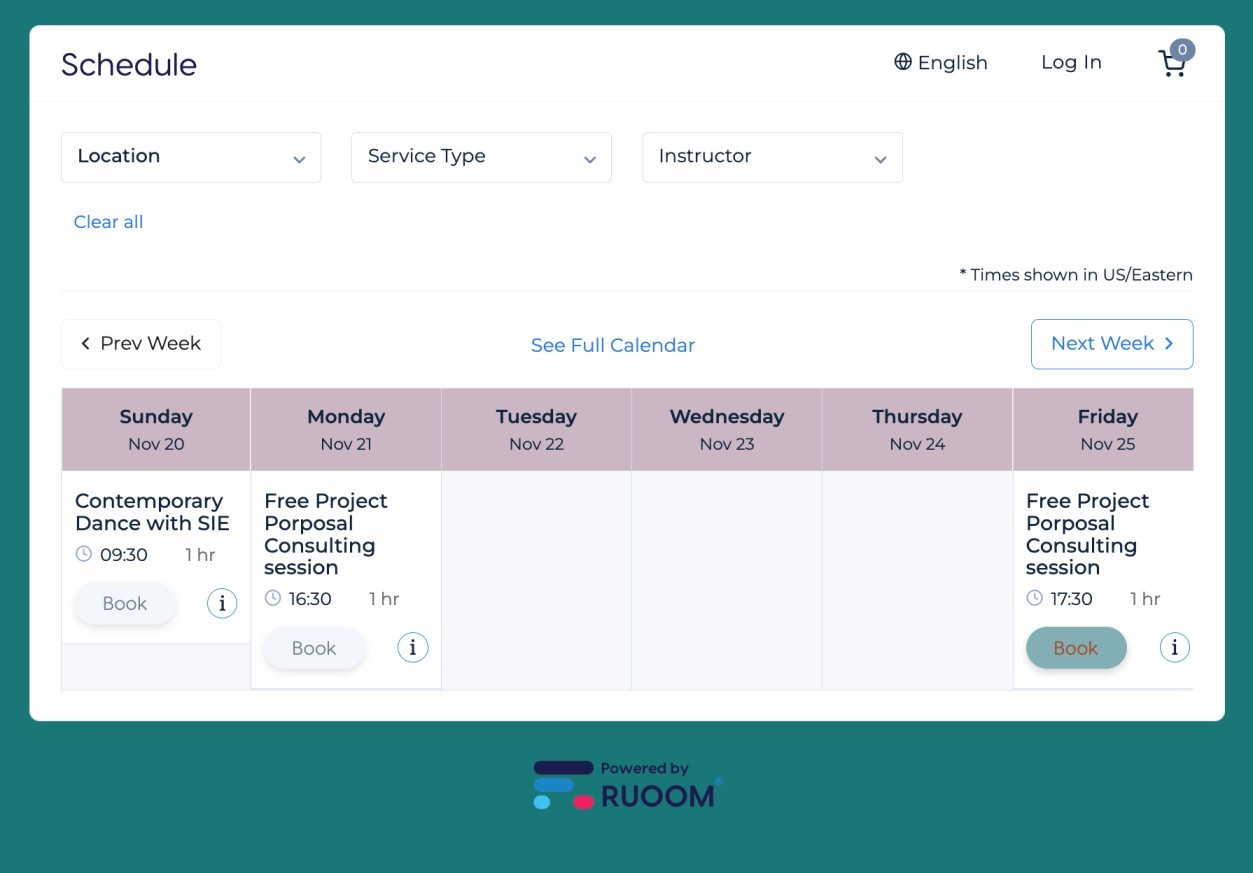The image size is (1253, 873).
Task: Expand the Location dropdown
Action: 191,157
